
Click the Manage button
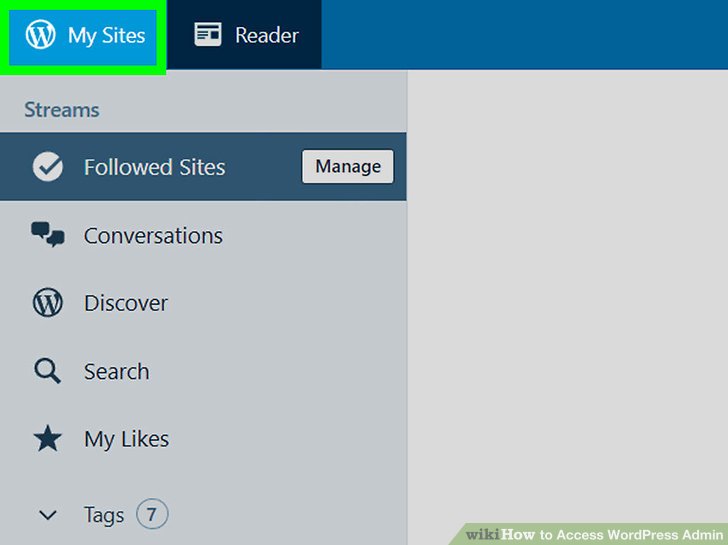348,166
